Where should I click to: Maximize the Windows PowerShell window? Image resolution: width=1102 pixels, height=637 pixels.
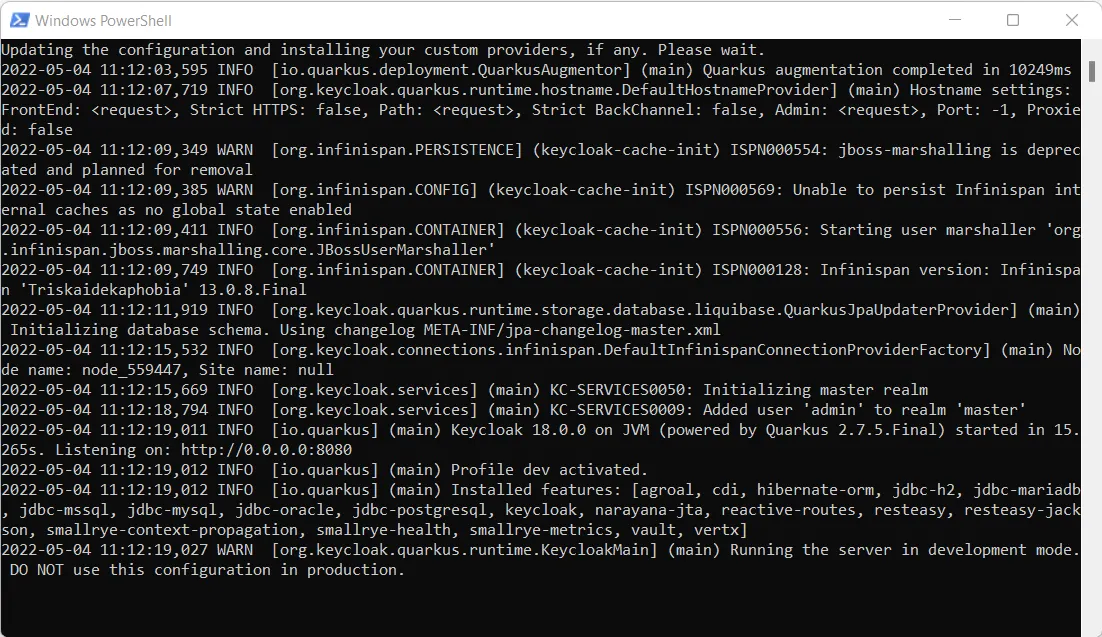(1013, 20)
